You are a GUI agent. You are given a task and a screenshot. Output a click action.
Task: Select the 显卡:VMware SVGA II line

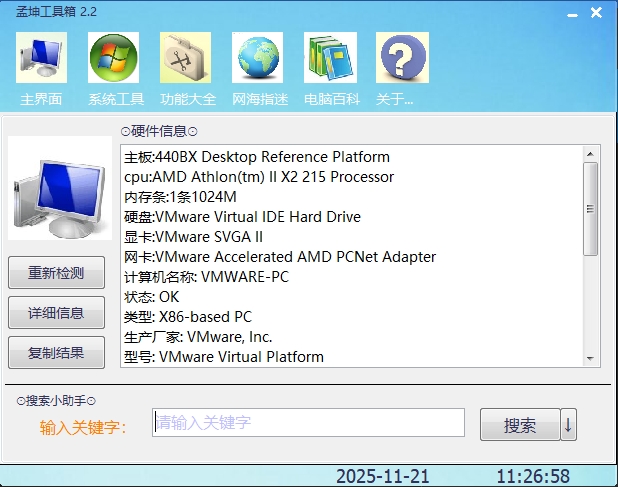[193, 237]
